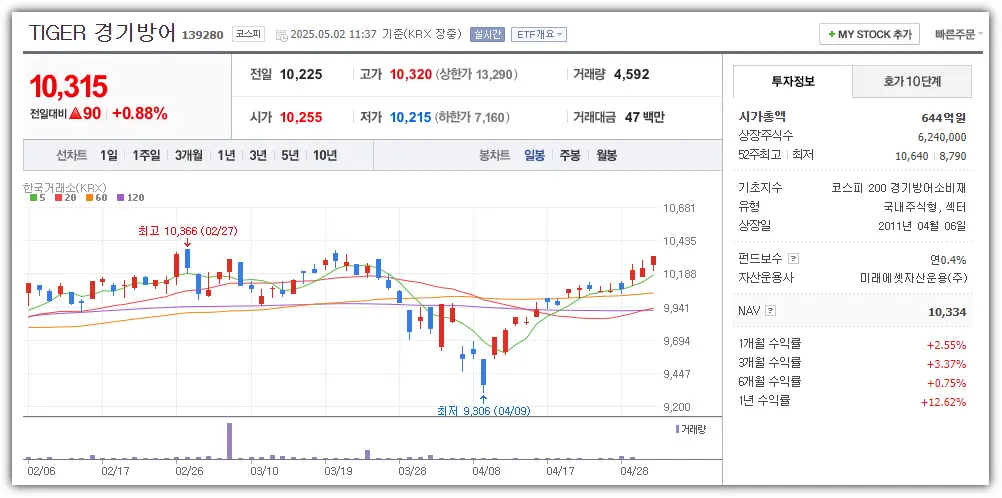Open the ETF개요 dropdown
This screenshot has width=1002, height=498.
pos(539,34)
